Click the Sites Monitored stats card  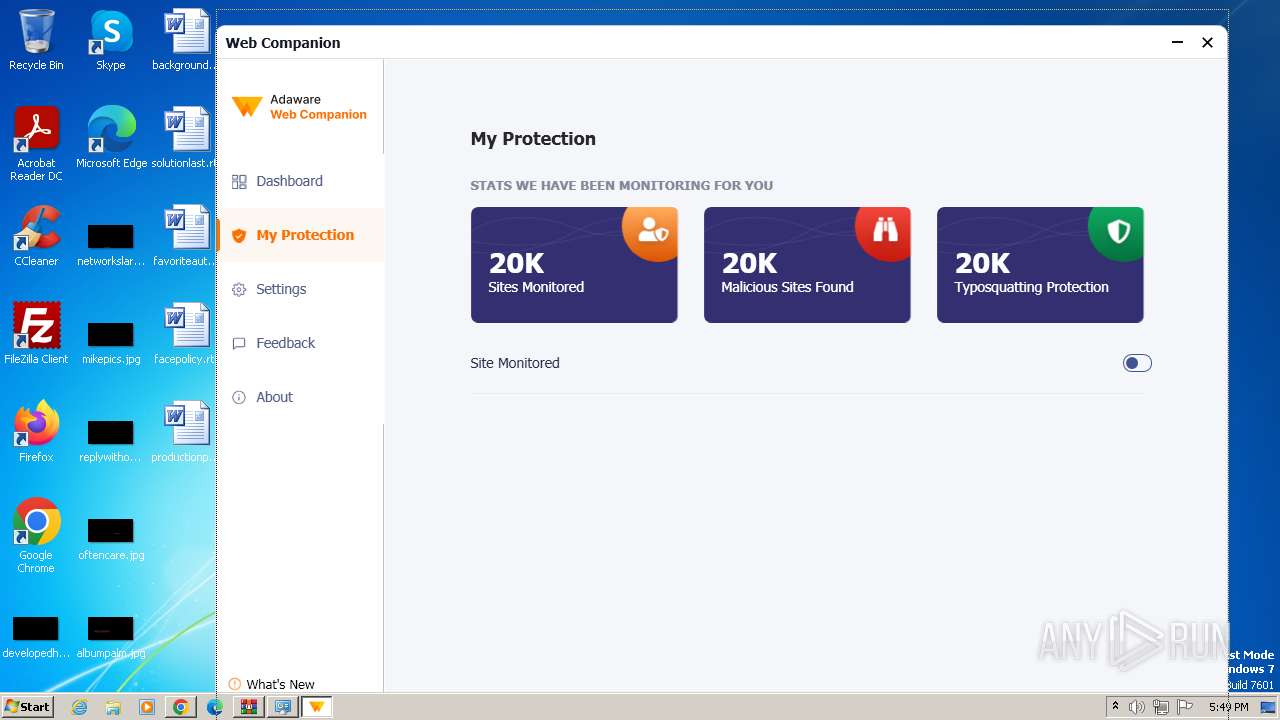pyautogui.click(x=574, y=265)
